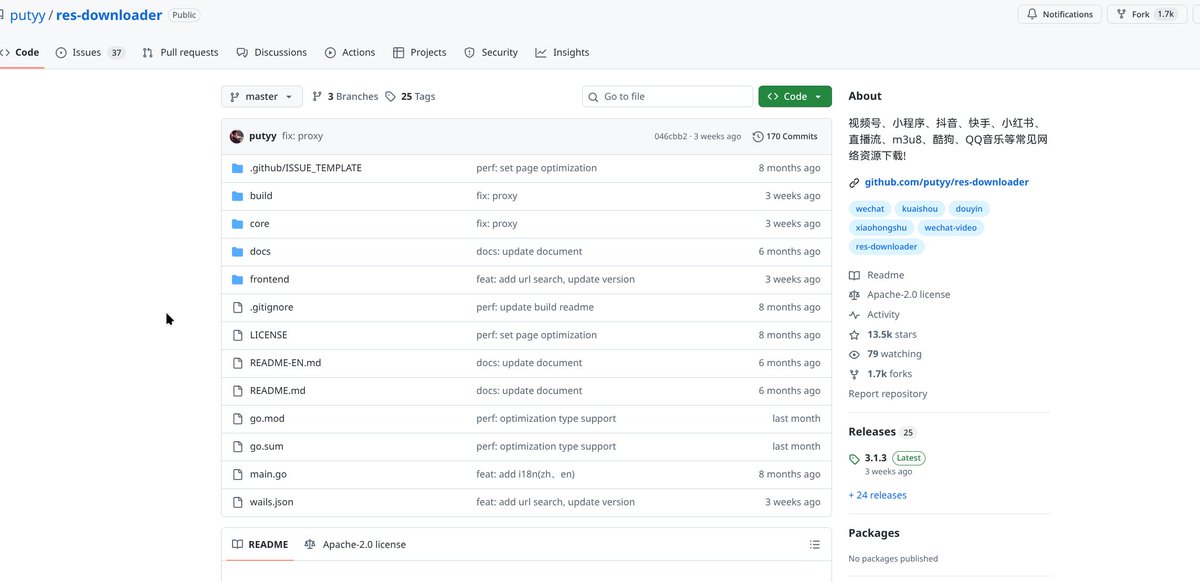
Task: View the 25 Tags link
Action: point(410,97)
